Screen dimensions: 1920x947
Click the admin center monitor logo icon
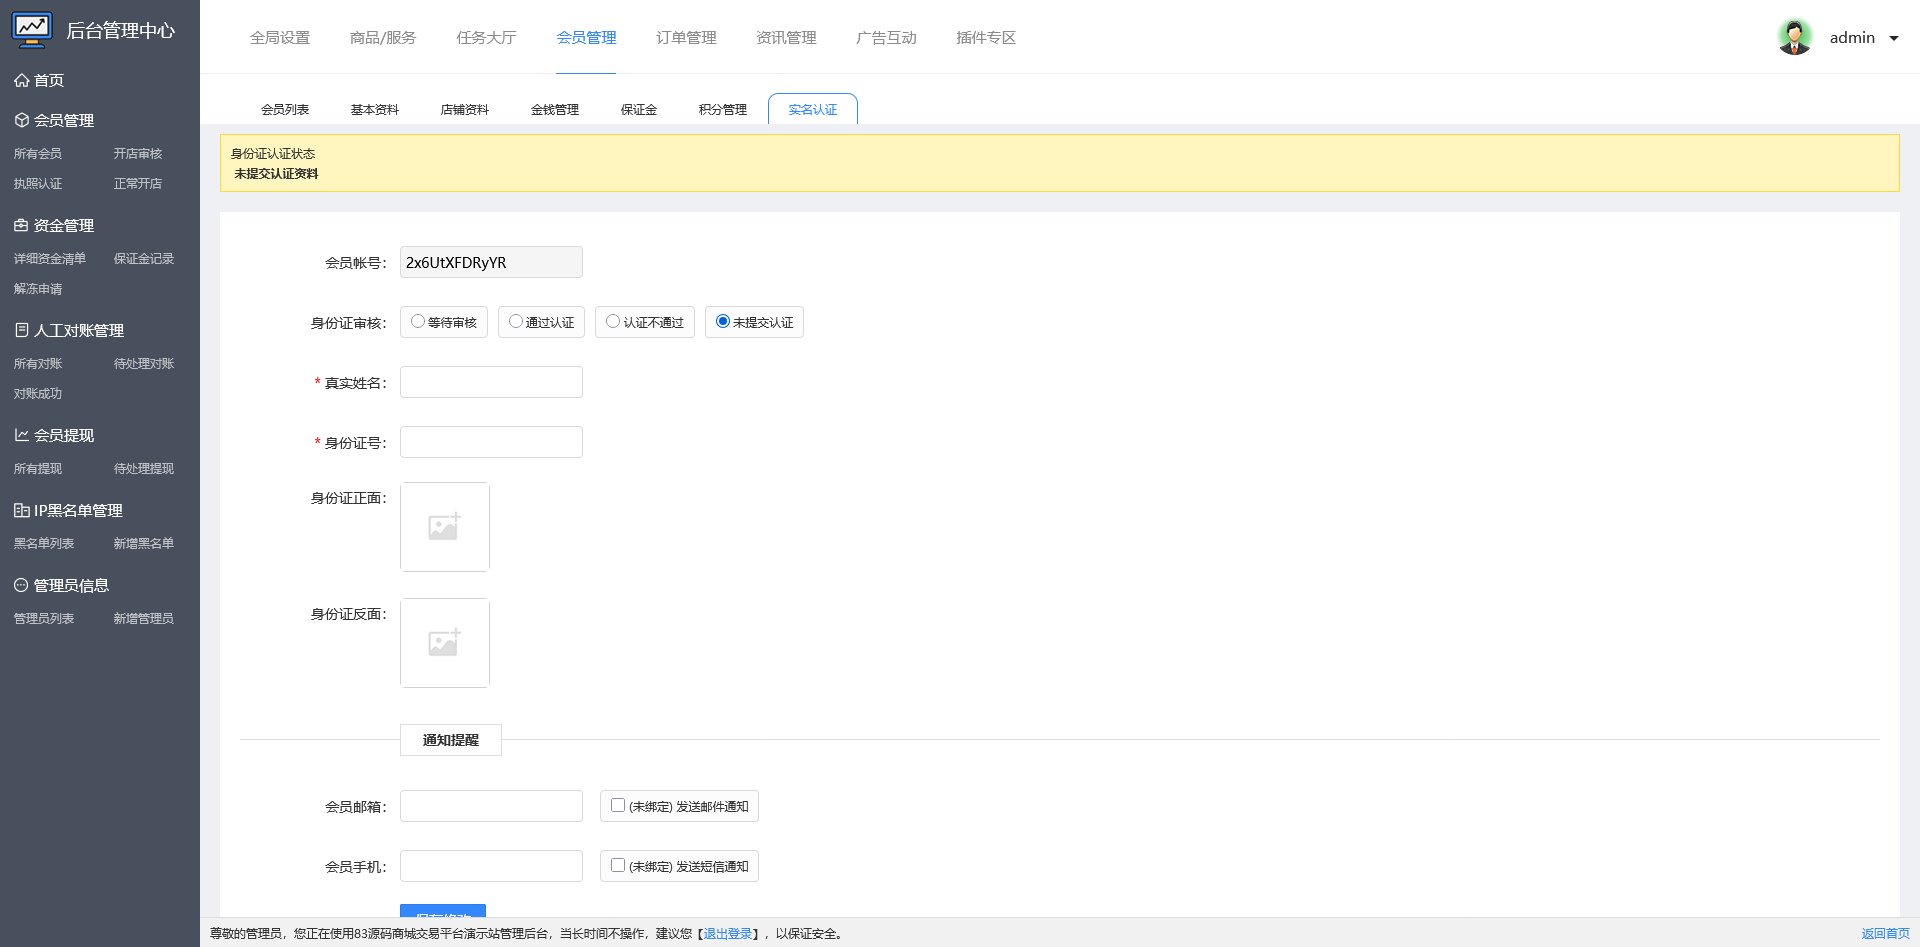(32, 30)
